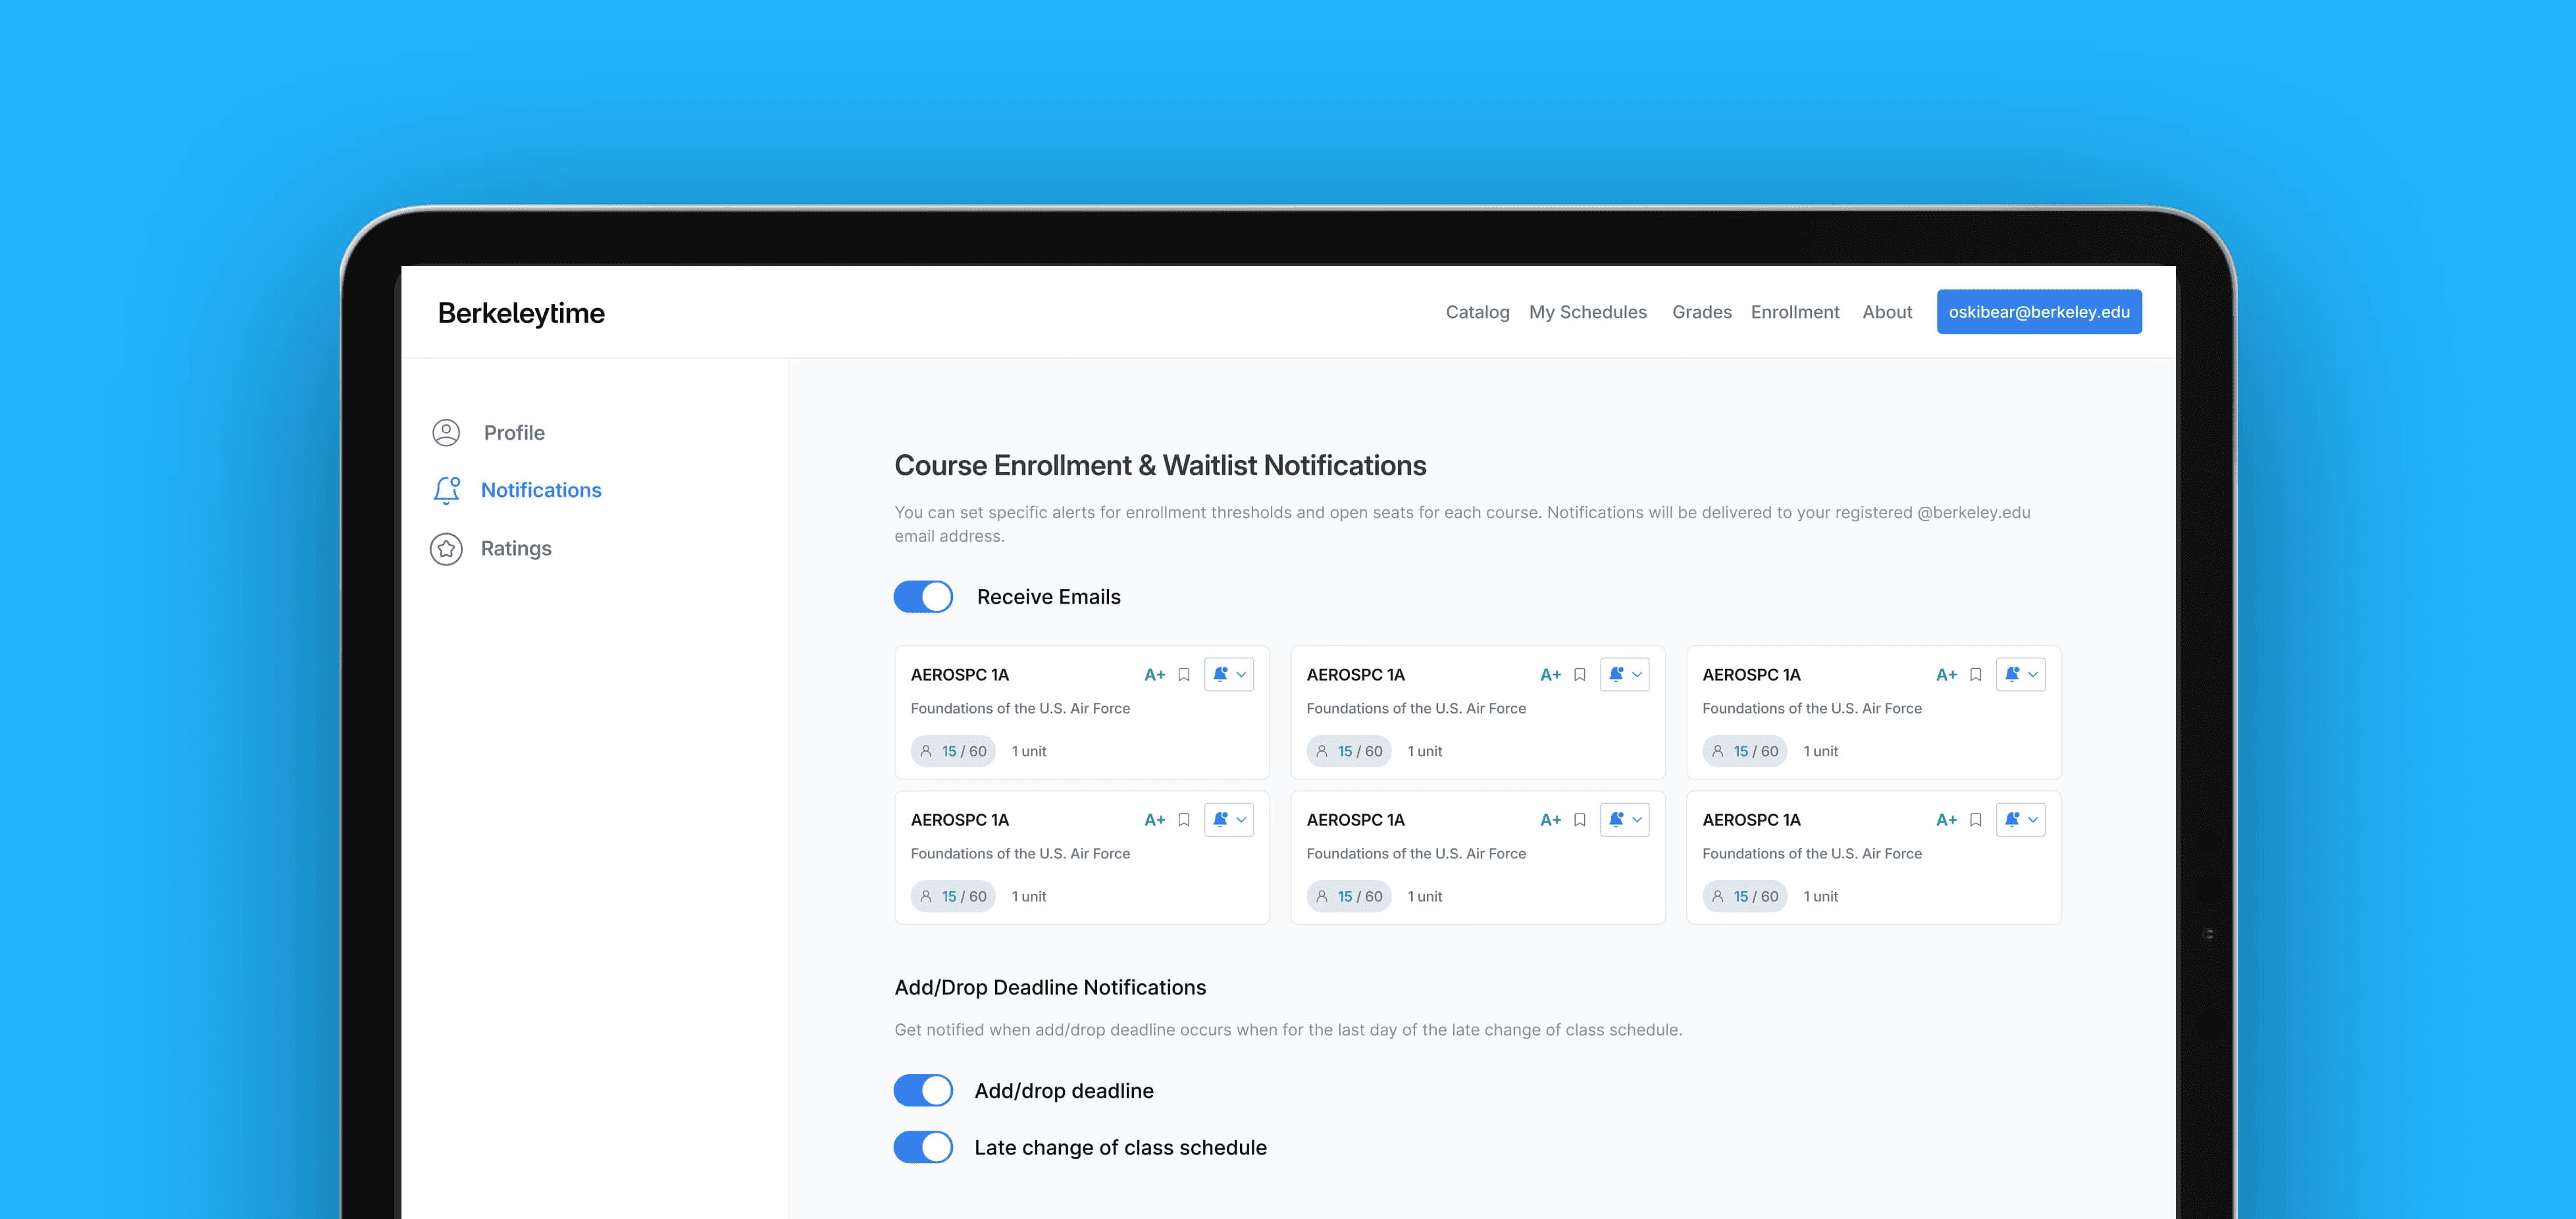Expand bell dropdown chevron on bottom-right card

(x=2033, y=820)
